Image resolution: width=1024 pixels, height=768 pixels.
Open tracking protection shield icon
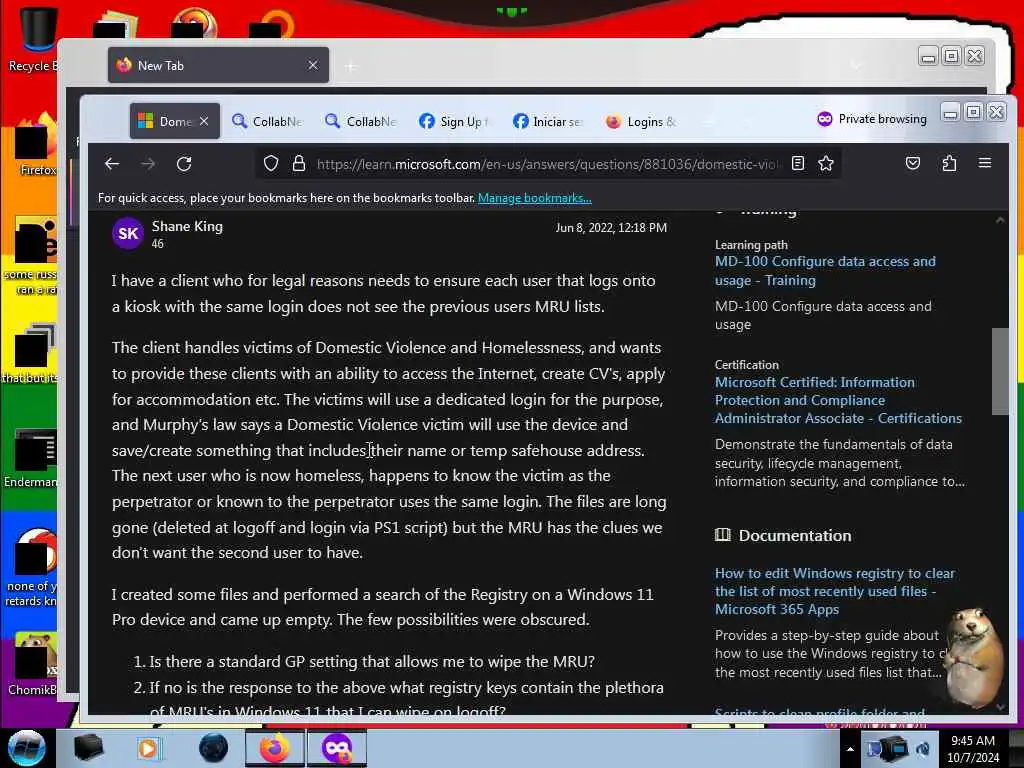271,163
